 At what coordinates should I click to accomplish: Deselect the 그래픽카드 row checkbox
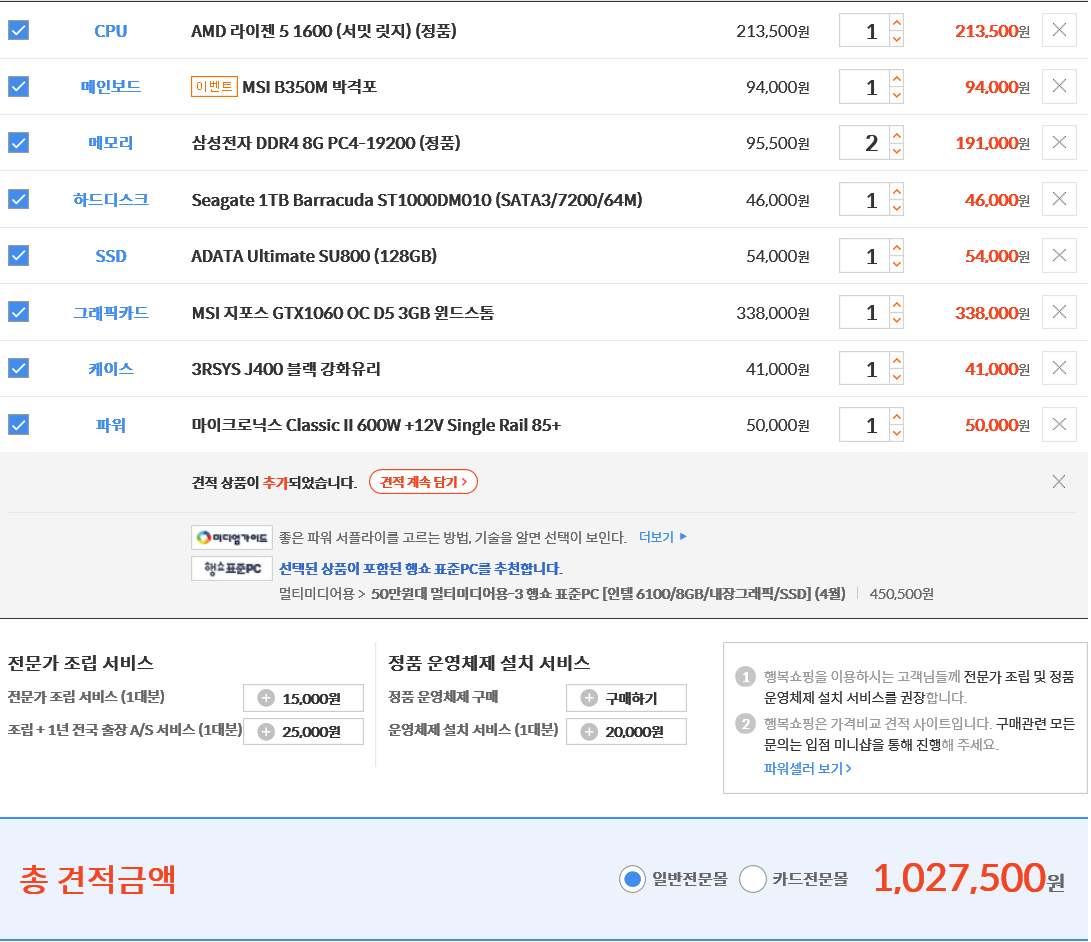pos(19,312)
